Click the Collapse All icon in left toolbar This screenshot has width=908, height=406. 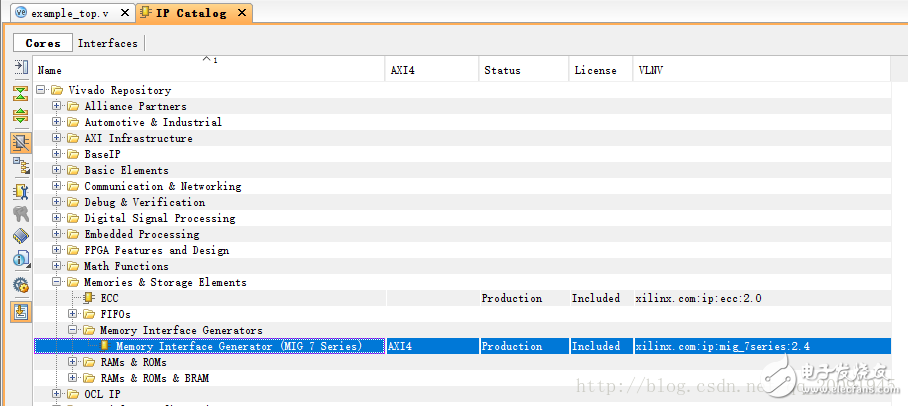coord(20,93)
